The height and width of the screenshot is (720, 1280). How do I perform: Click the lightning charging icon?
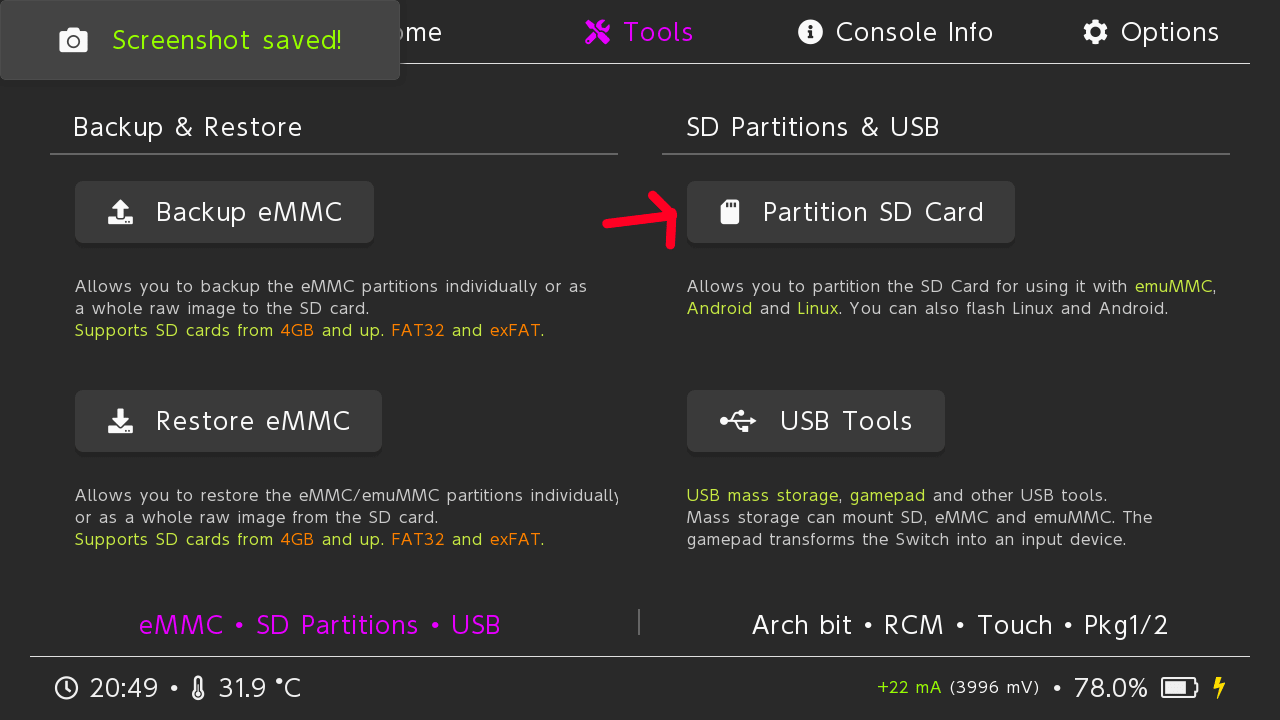1218,688
